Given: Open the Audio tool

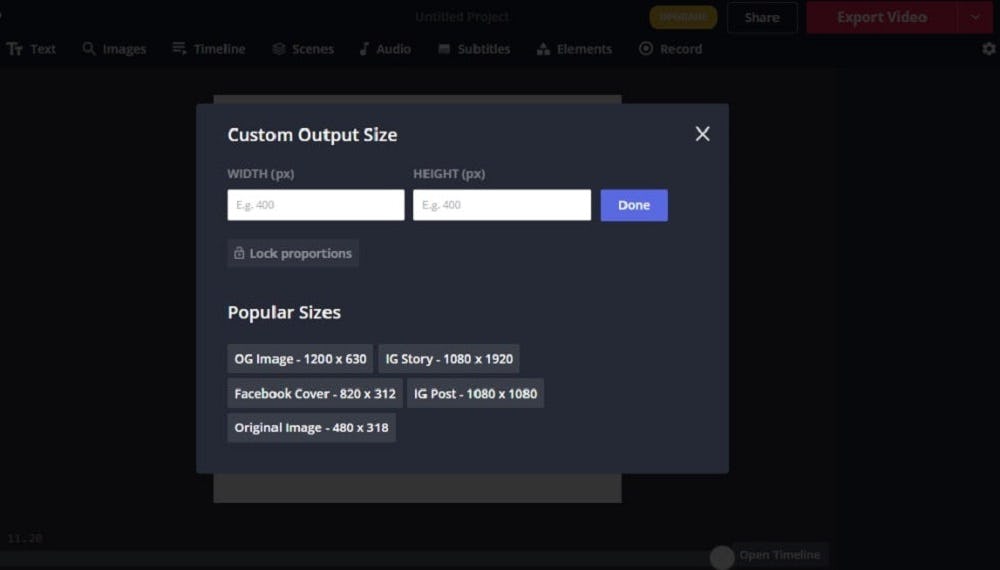Looking at the screenshot, I should tap(384, 49).
